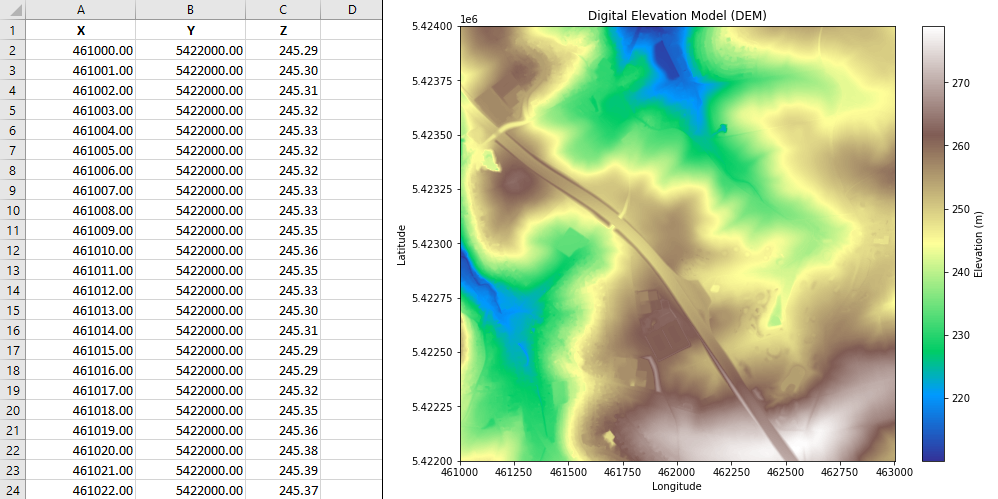This screenshot has height=499, width=998.
Task: Click the Digital Elevation Model (DEM) plot title
Action: pos(677,15)
